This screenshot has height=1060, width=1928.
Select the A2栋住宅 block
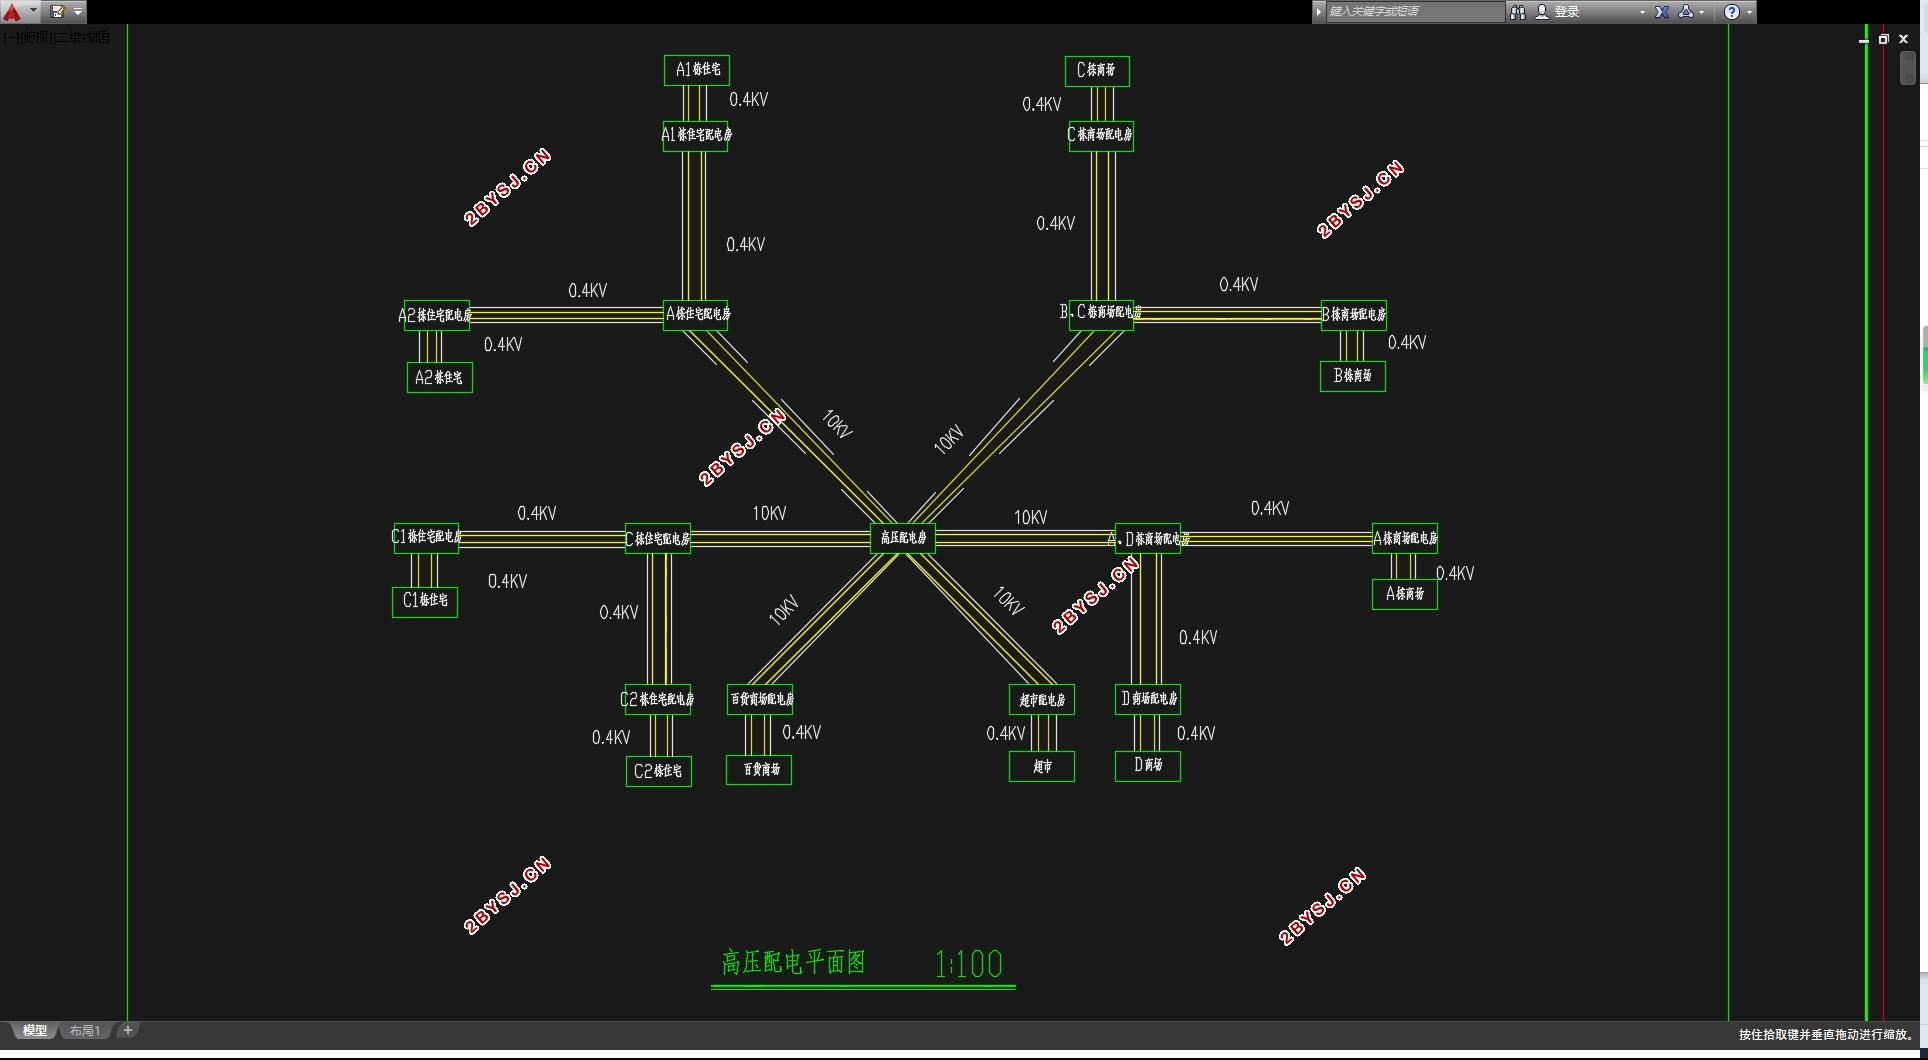(439, 378)
